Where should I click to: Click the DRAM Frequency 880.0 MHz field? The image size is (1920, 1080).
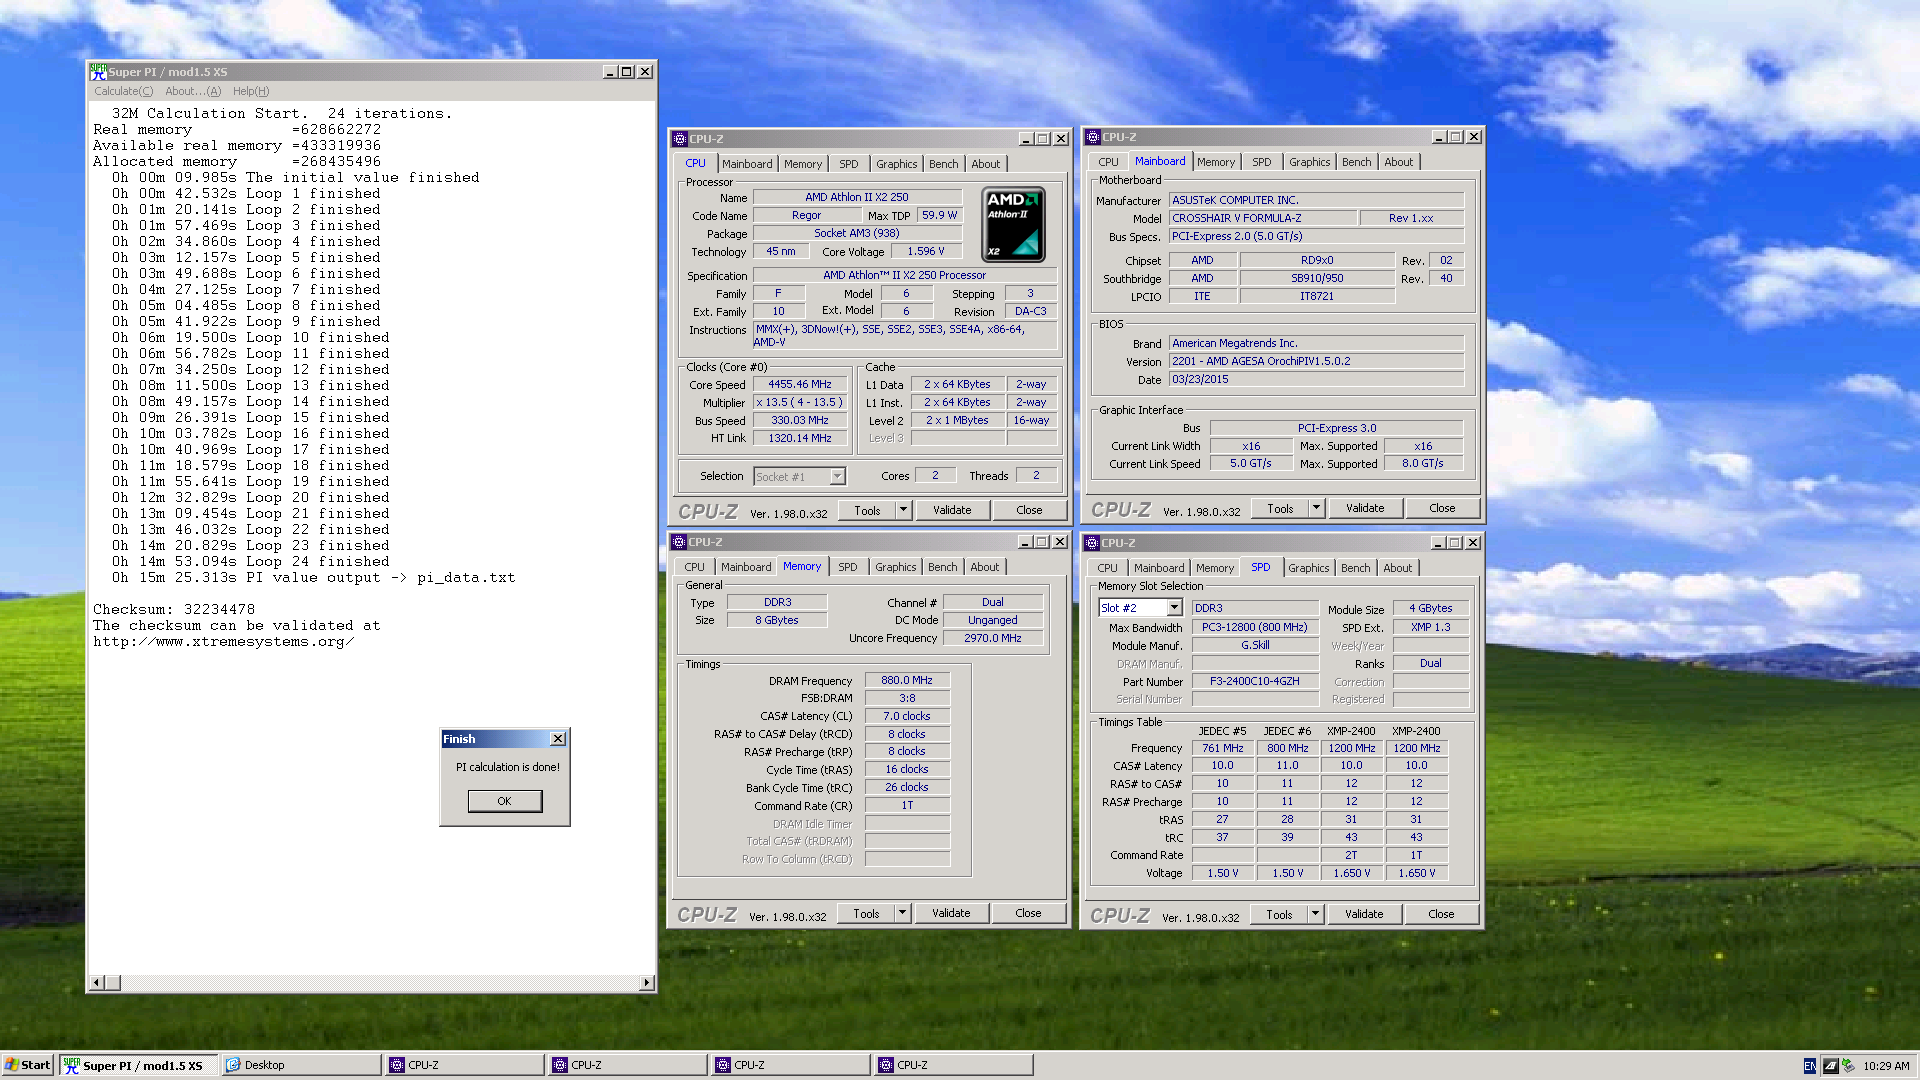907,680
